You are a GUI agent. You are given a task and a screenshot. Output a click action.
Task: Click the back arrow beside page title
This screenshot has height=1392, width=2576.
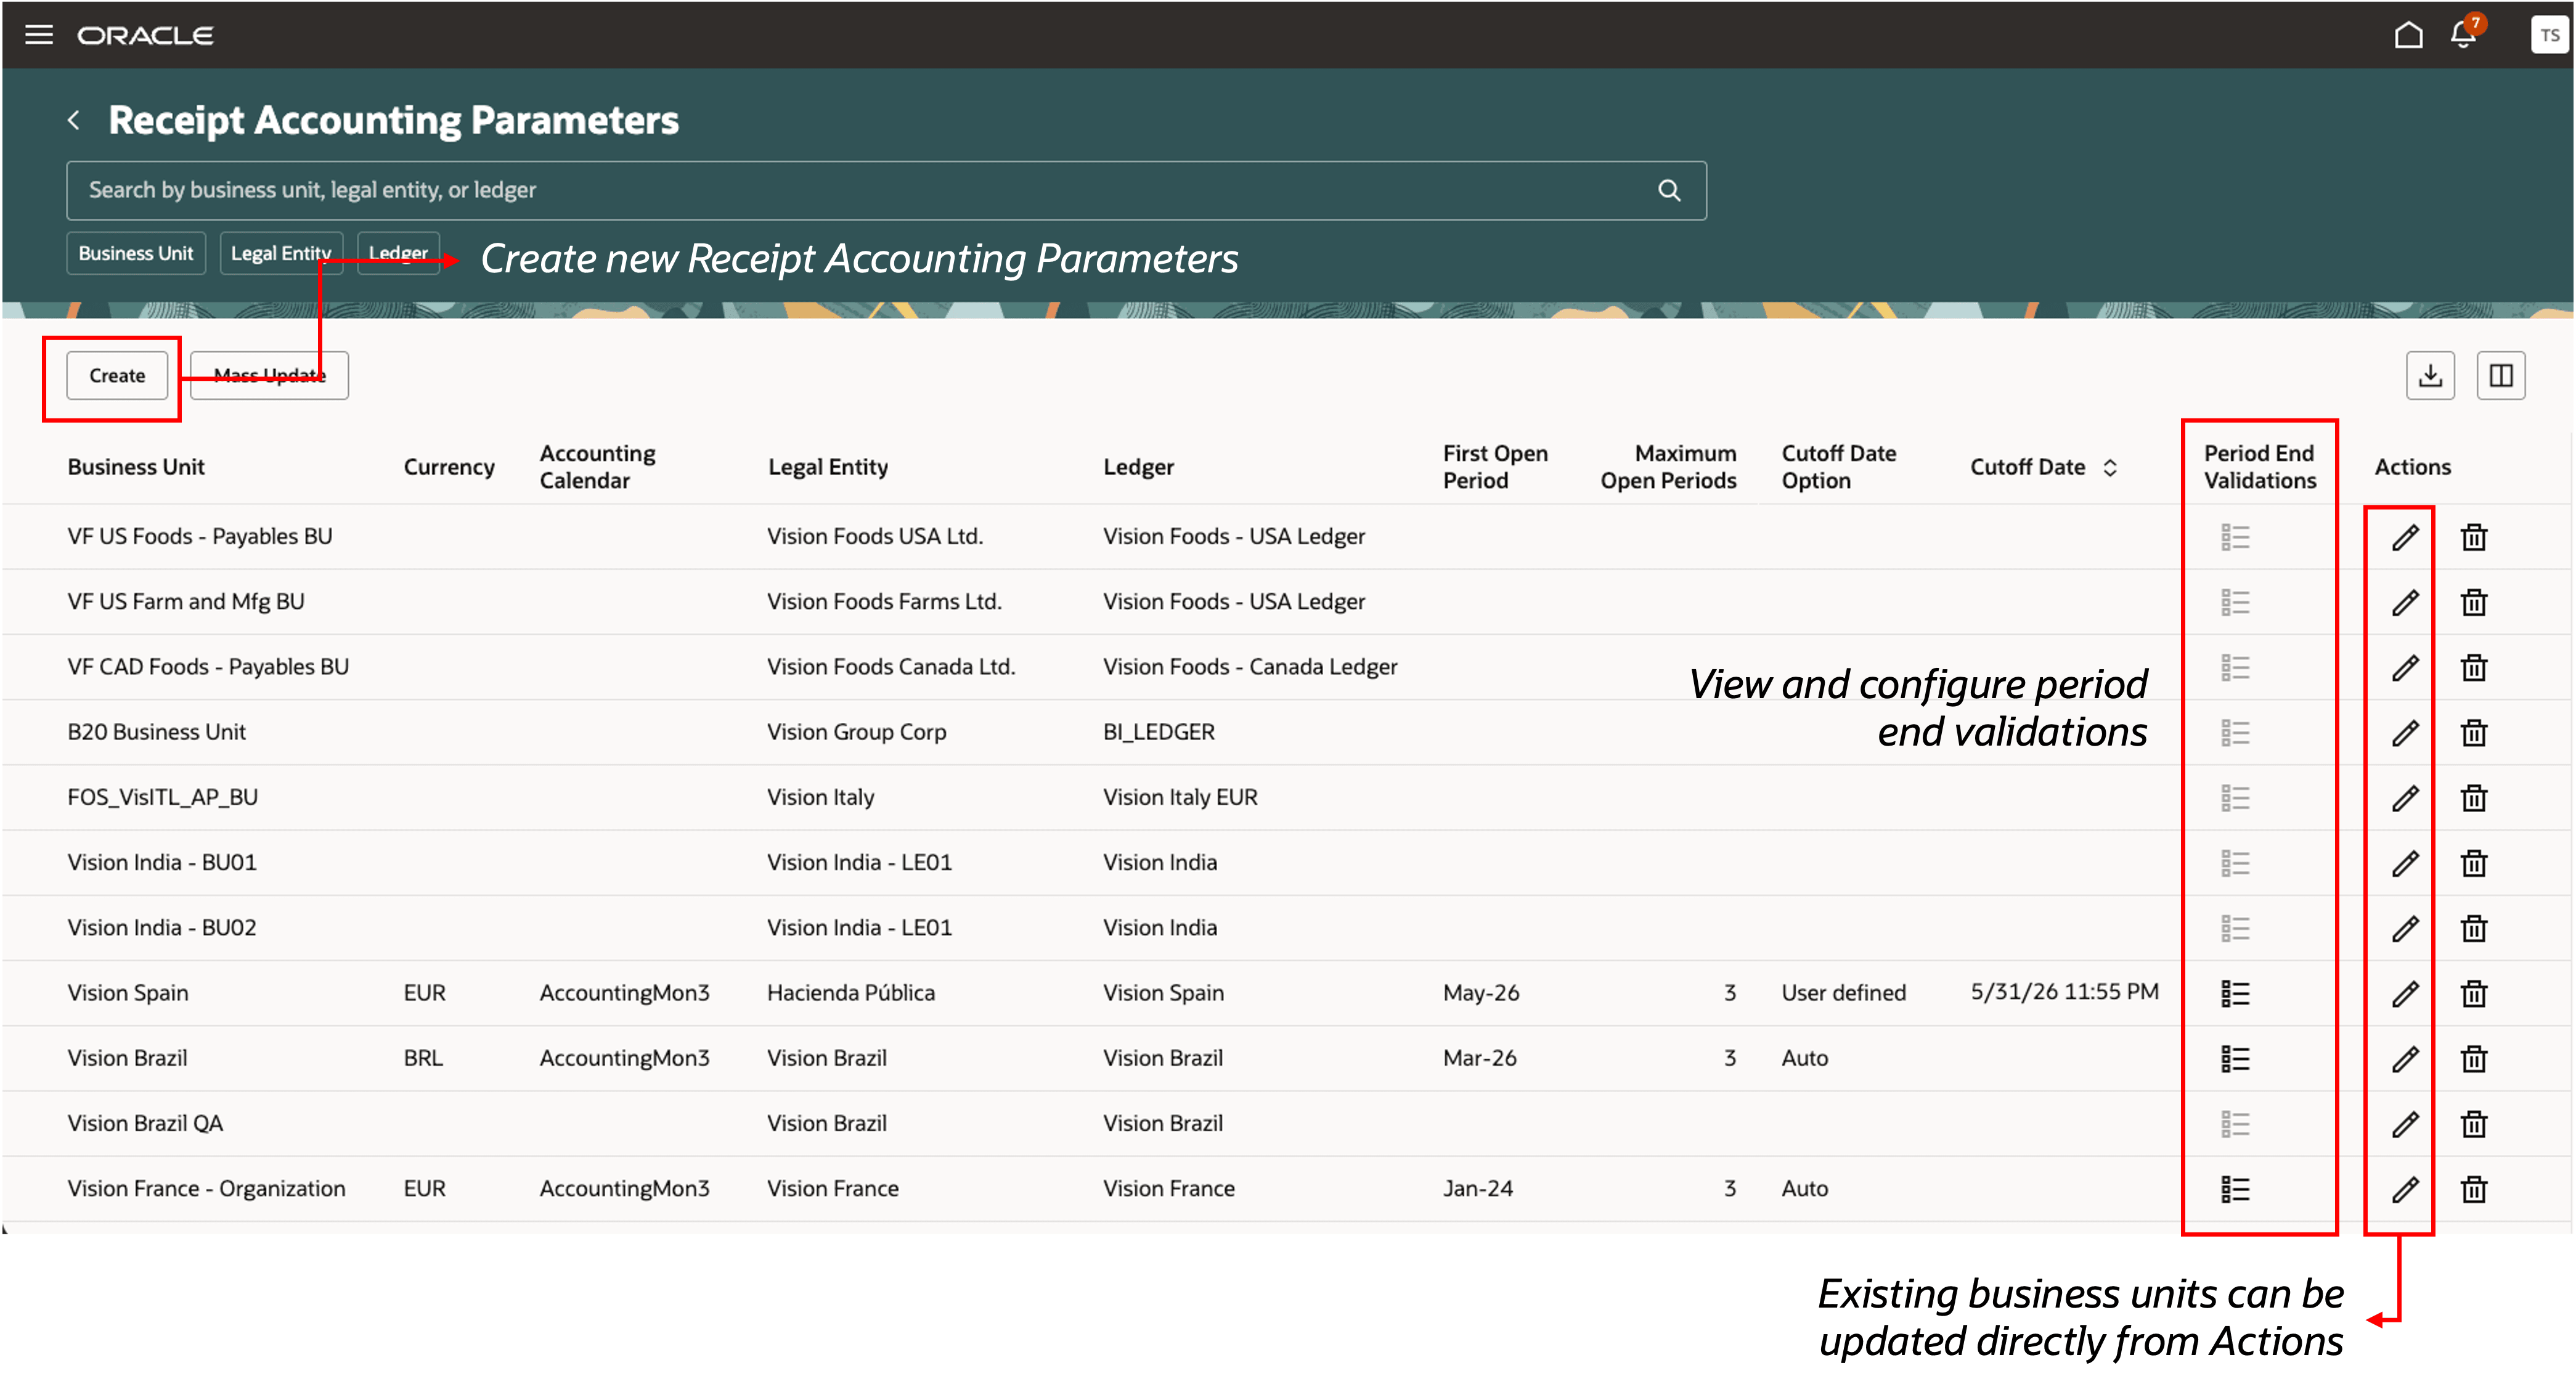coord(74,120)
